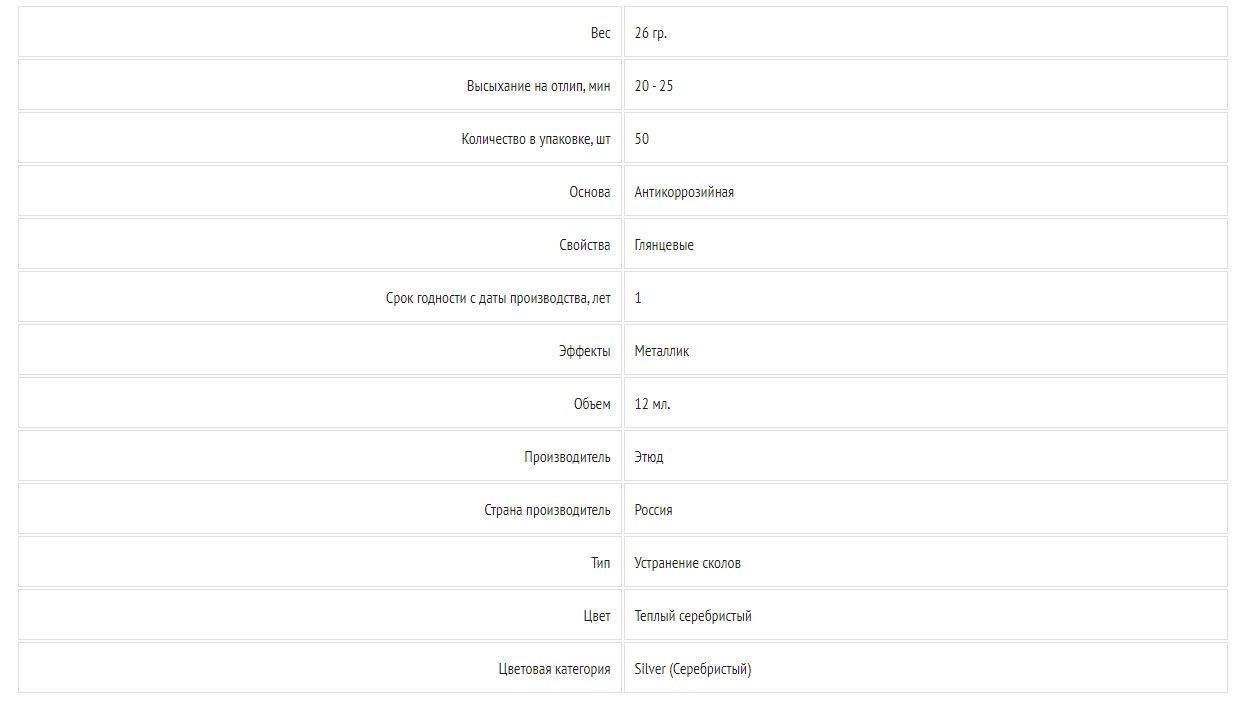The height and width of the screenshot is (708, 1247).
Task: Select the 'Глянцевые' property value
Action: (664, 245)
